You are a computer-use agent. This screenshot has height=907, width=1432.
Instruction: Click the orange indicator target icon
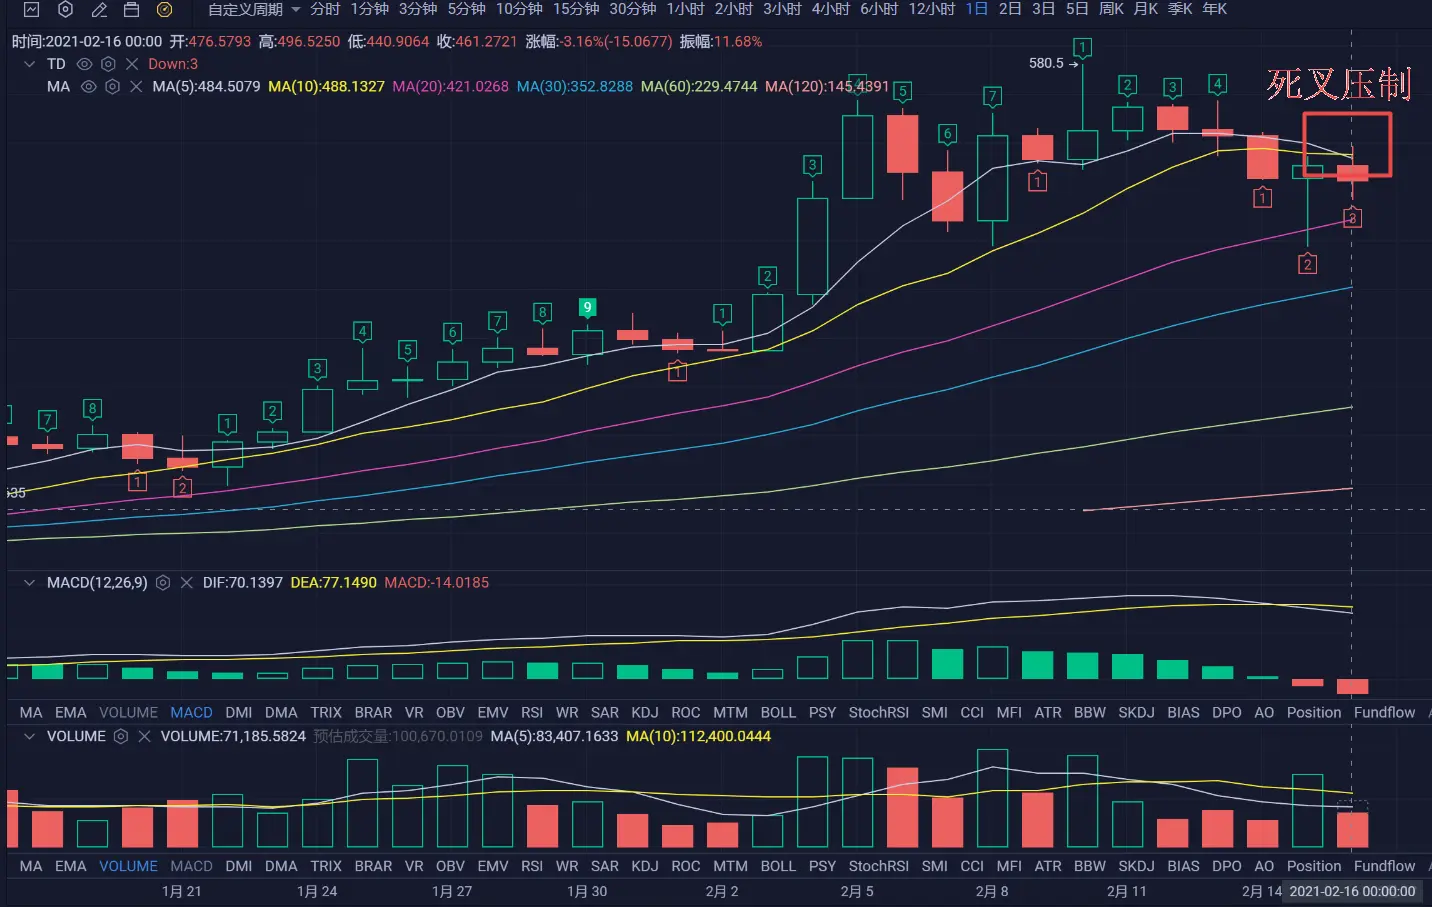pyautogui.click(x=164, y=9)
